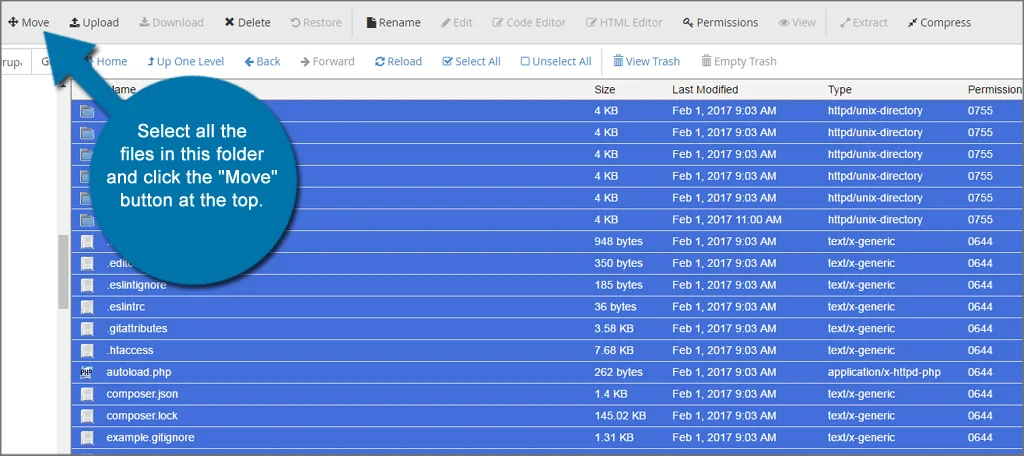This screenshot has width=1024, height=456.
Task: Open the Code Editor
Action: [x=530, y=23]
